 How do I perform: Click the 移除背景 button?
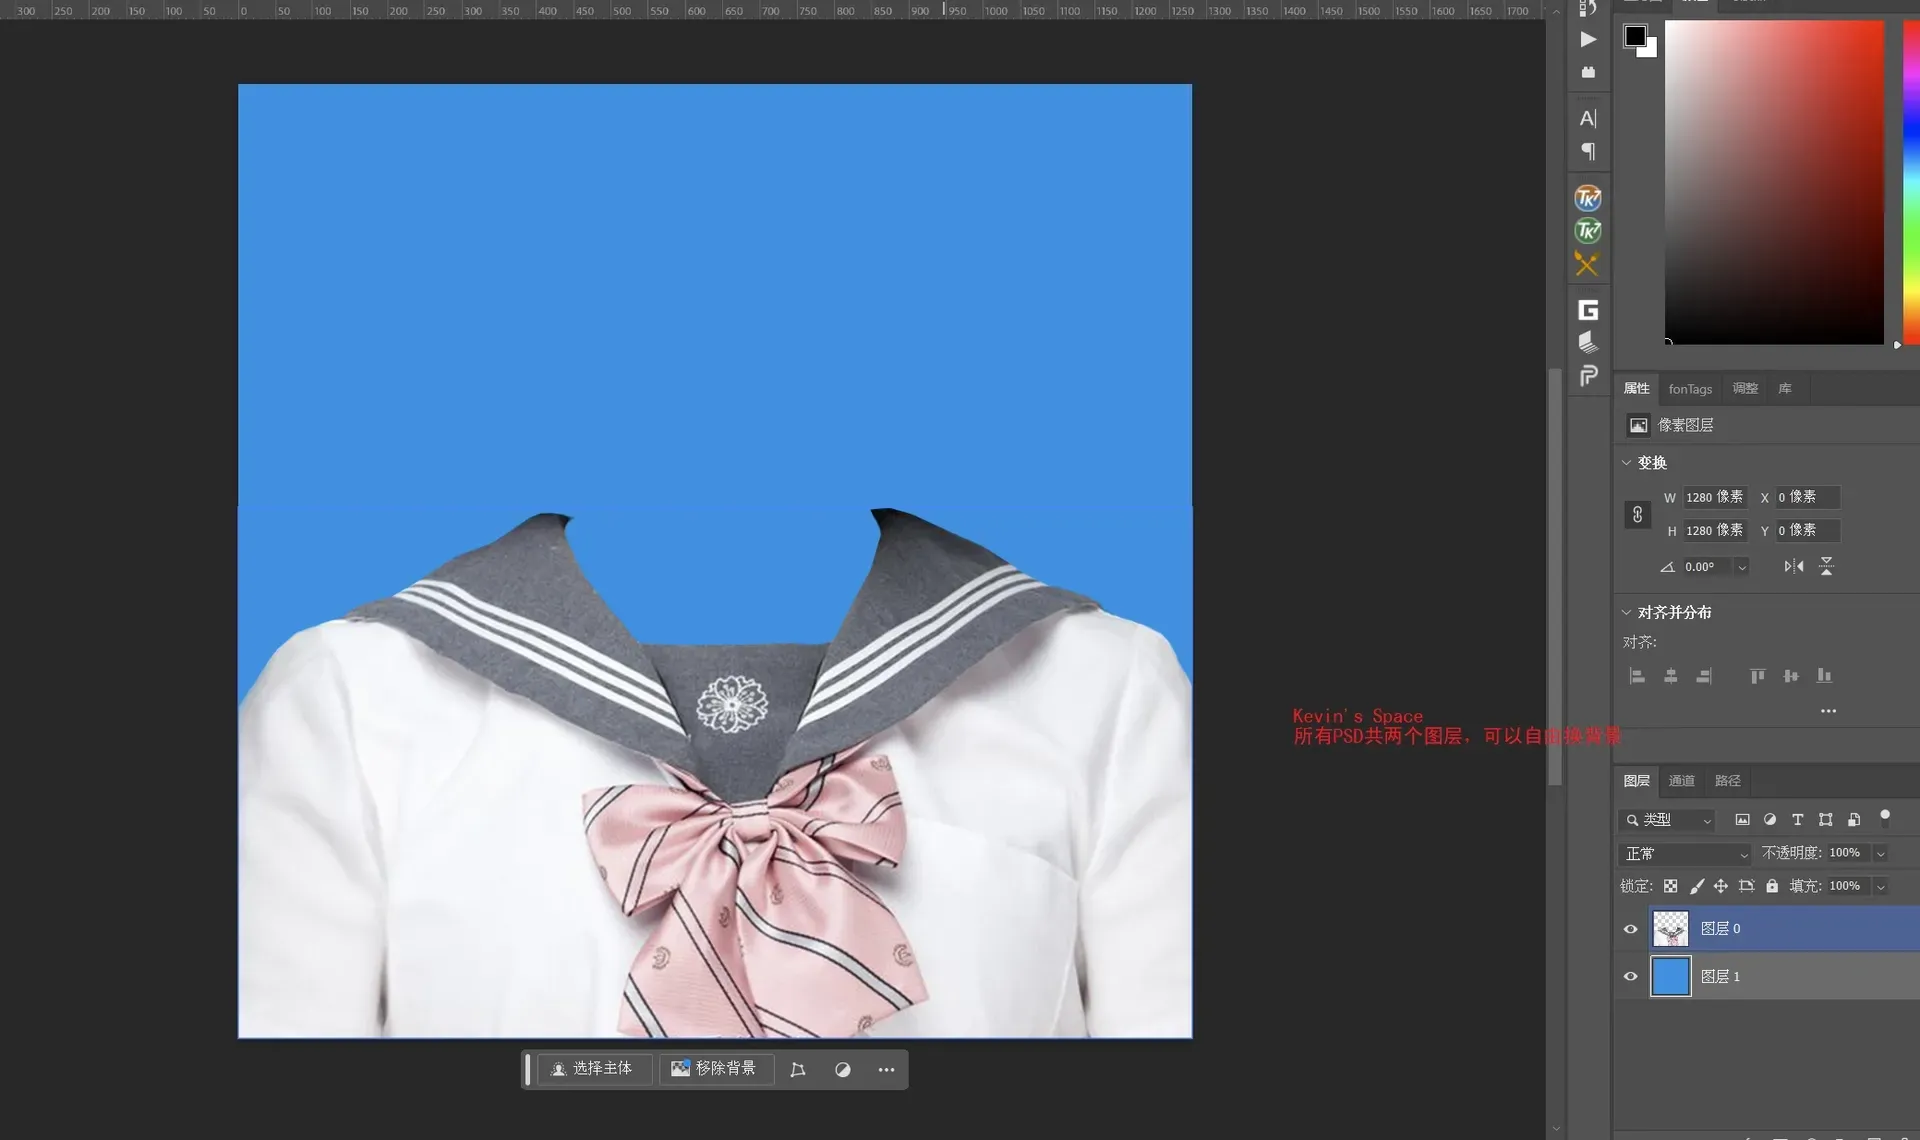(x=716, y=1069)
